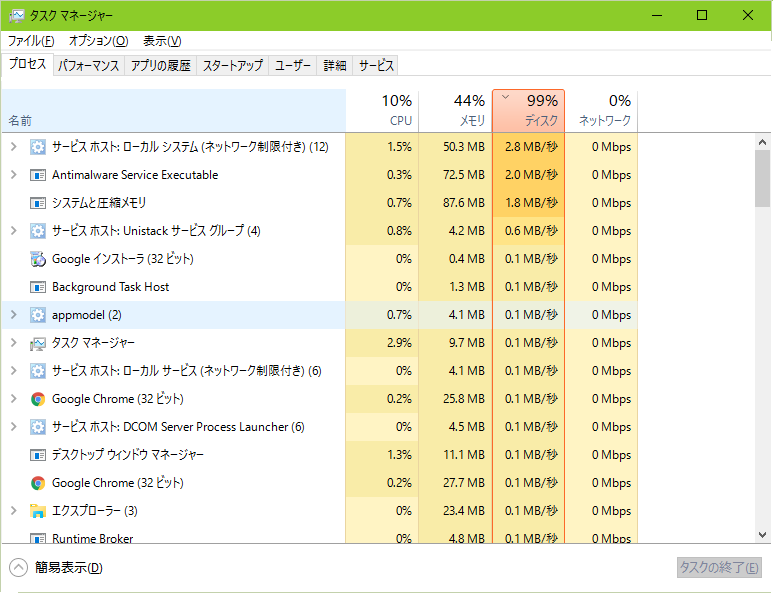Click the Chrome icon with 25.8 MB memory
The height and width of the screenshot is (593, 773).
38,399
